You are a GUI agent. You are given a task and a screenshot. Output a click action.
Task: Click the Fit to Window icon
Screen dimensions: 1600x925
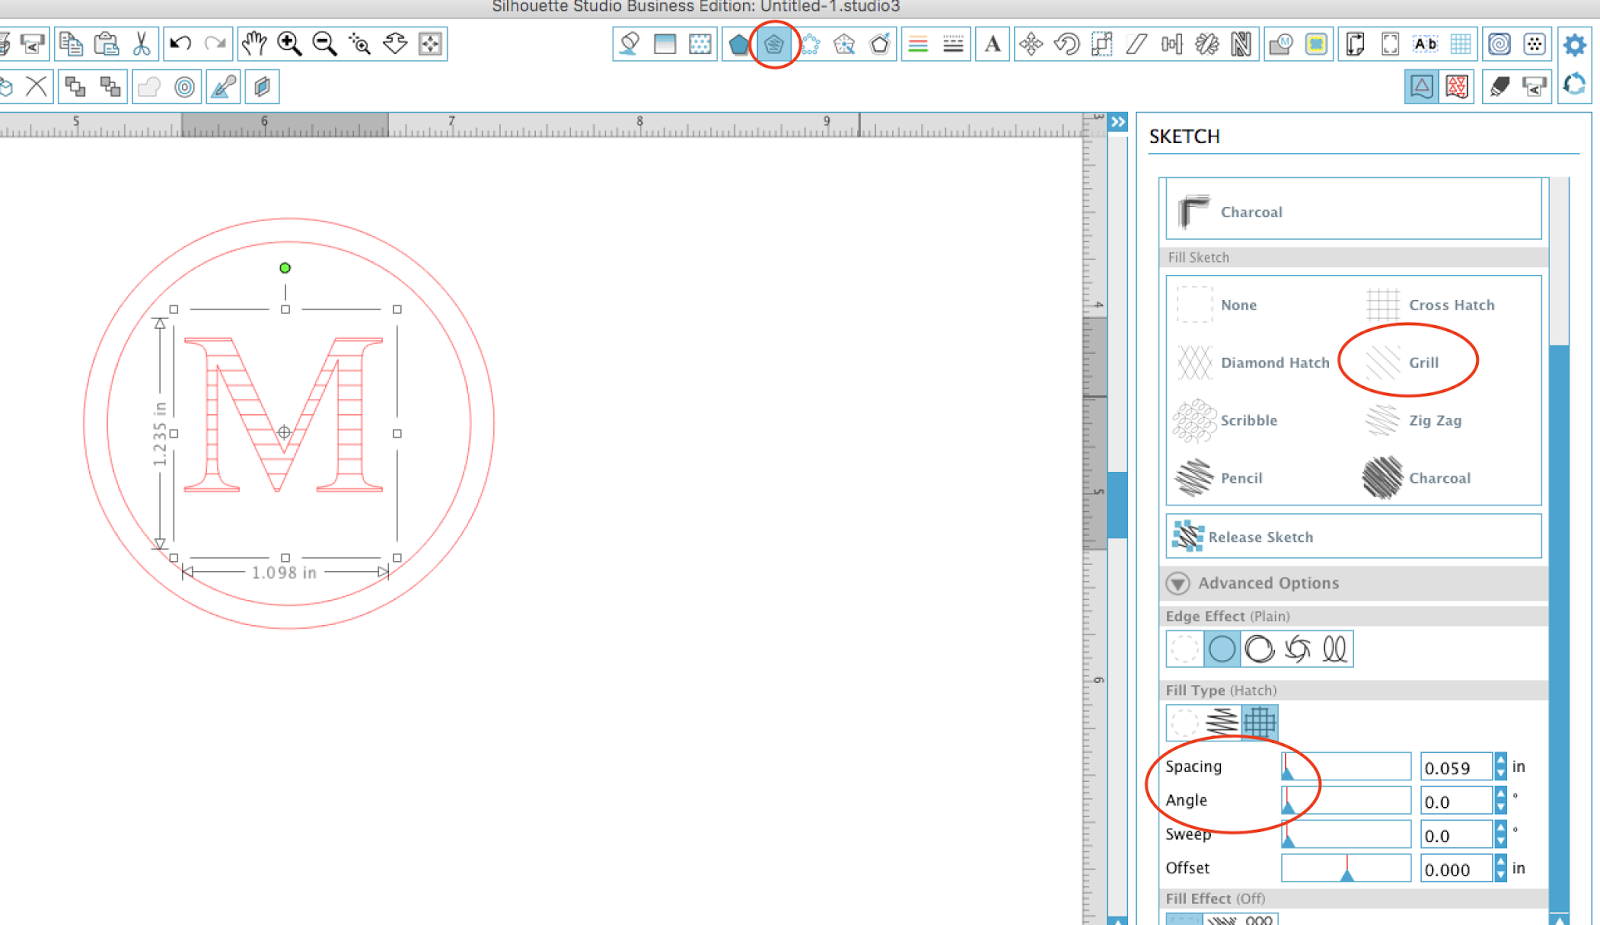coord(430,44)
